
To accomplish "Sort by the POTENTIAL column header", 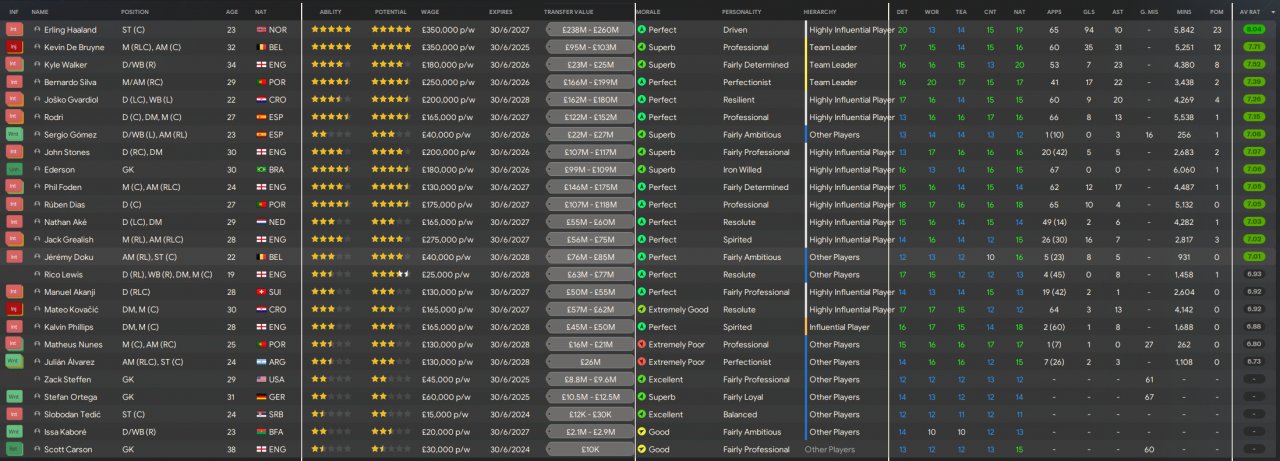I will pyautogui.click(x=390, y=11).
